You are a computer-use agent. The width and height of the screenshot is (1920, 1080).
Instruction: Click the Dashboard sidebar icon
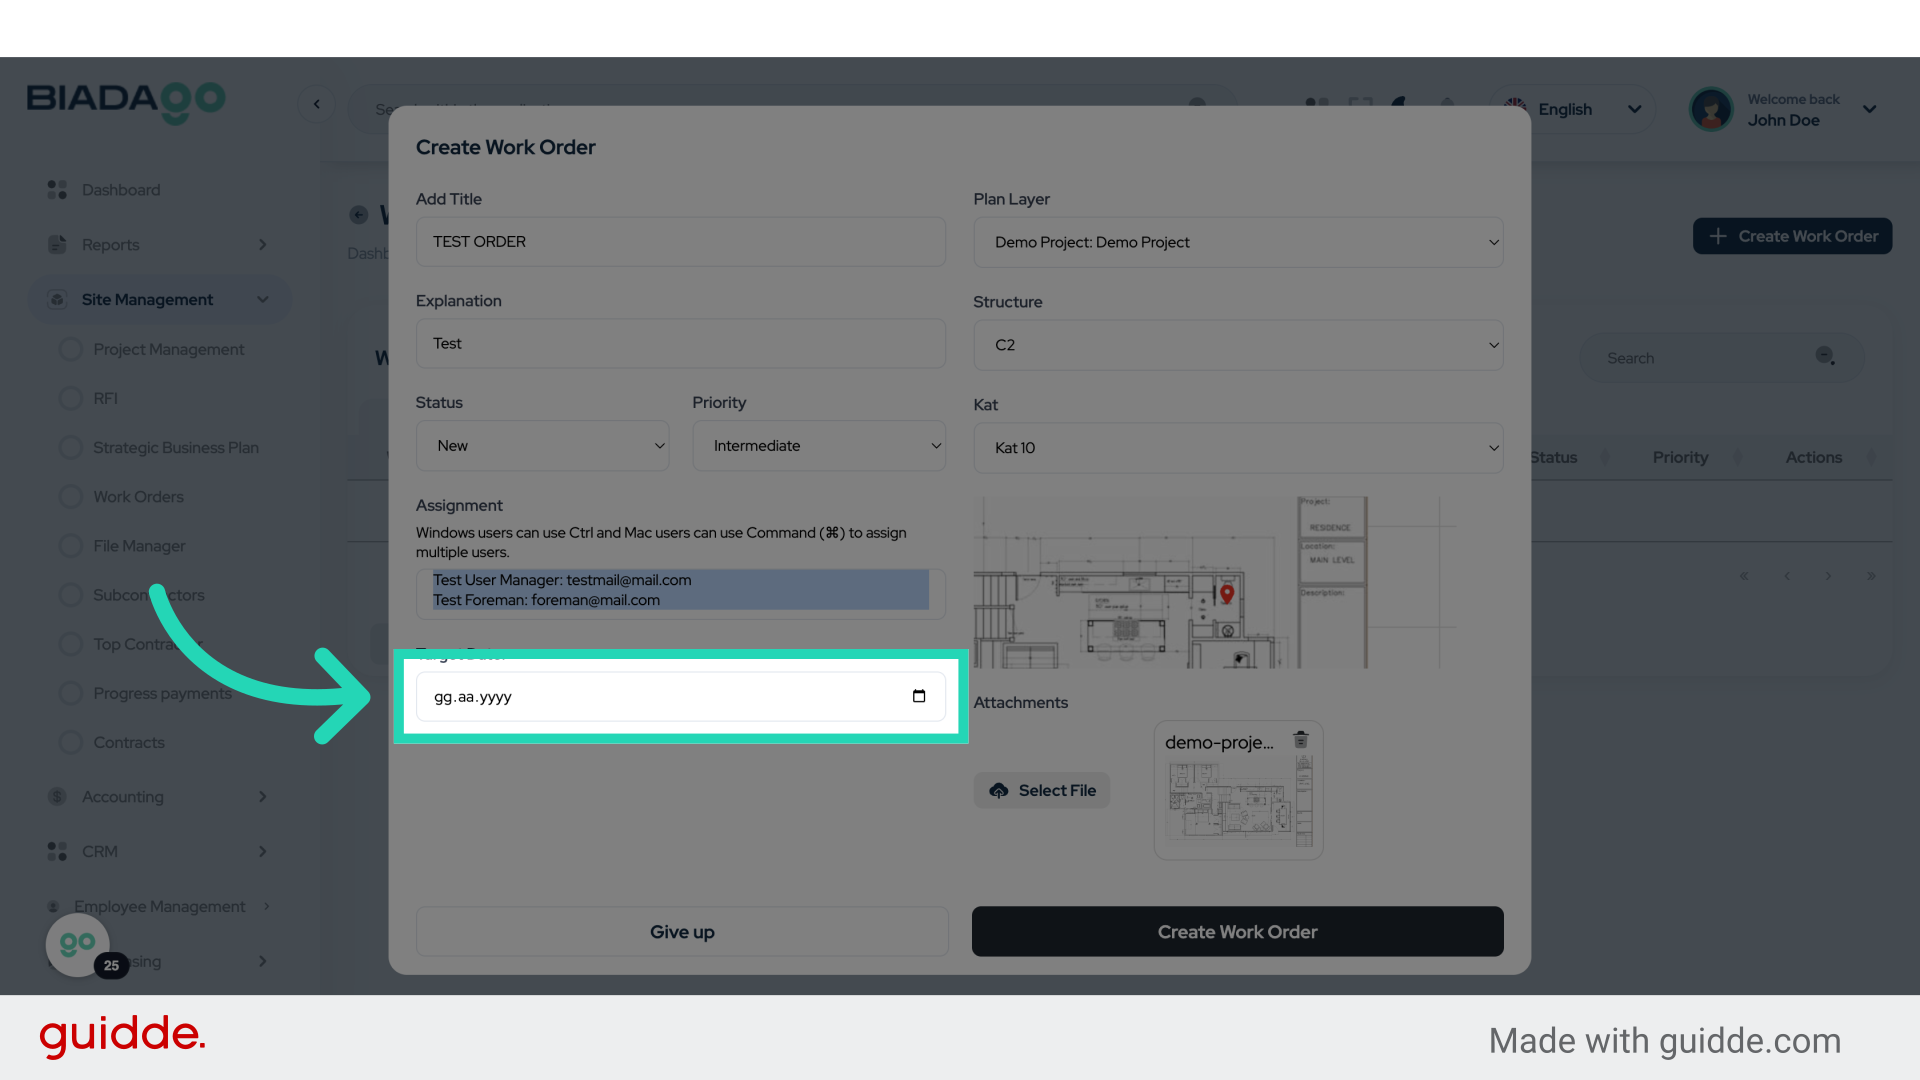tap(57, 190)
